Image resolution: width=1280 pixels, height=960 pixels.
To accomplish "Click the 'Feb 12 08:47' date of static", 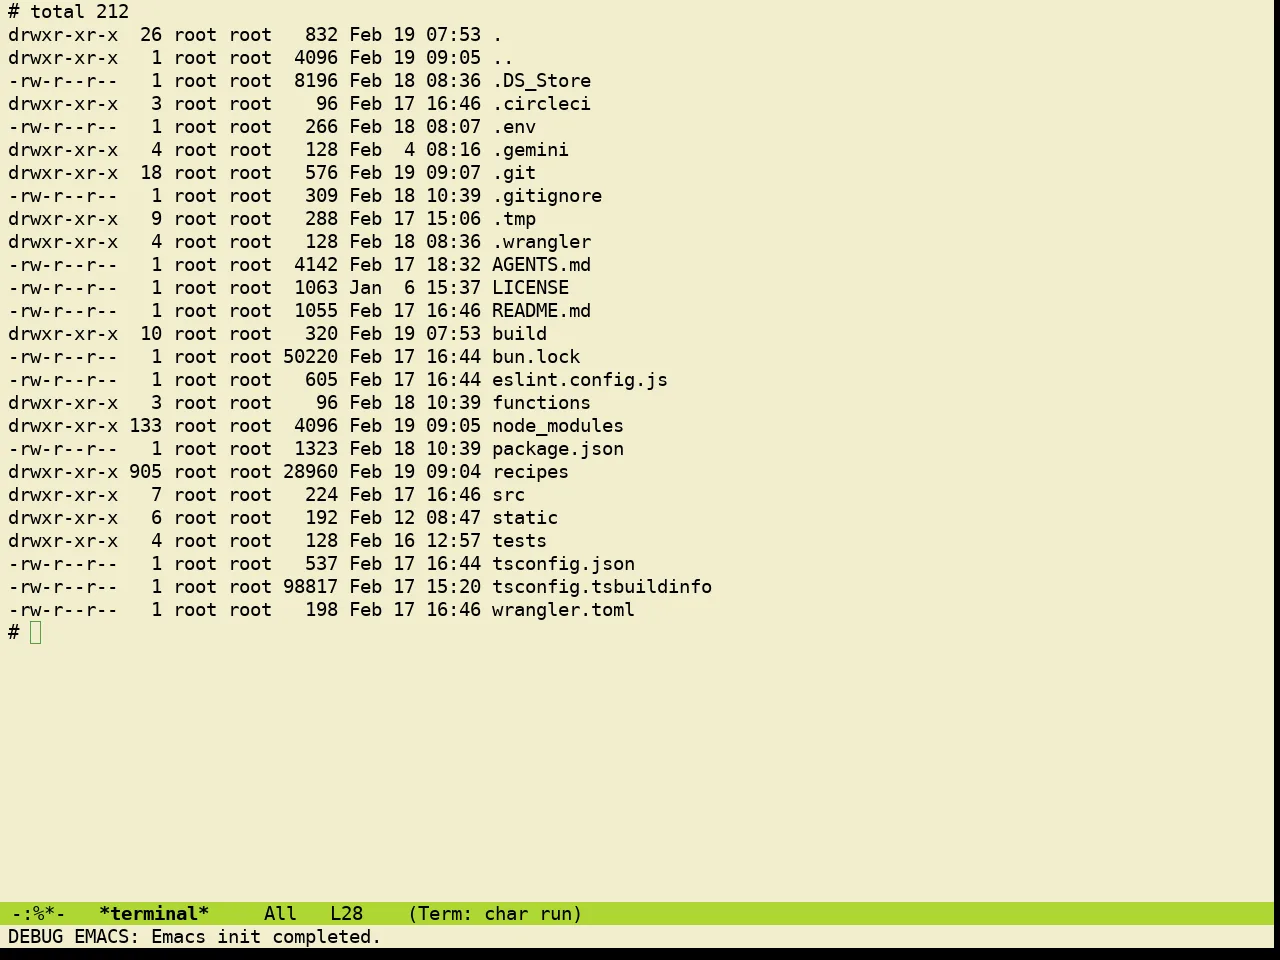I will [x=415, y=518].
